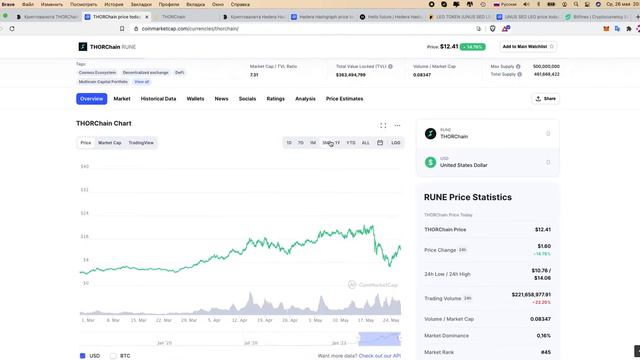Click info icon beside Total Value Locked

pyautogui.click(x=390, y=66)
